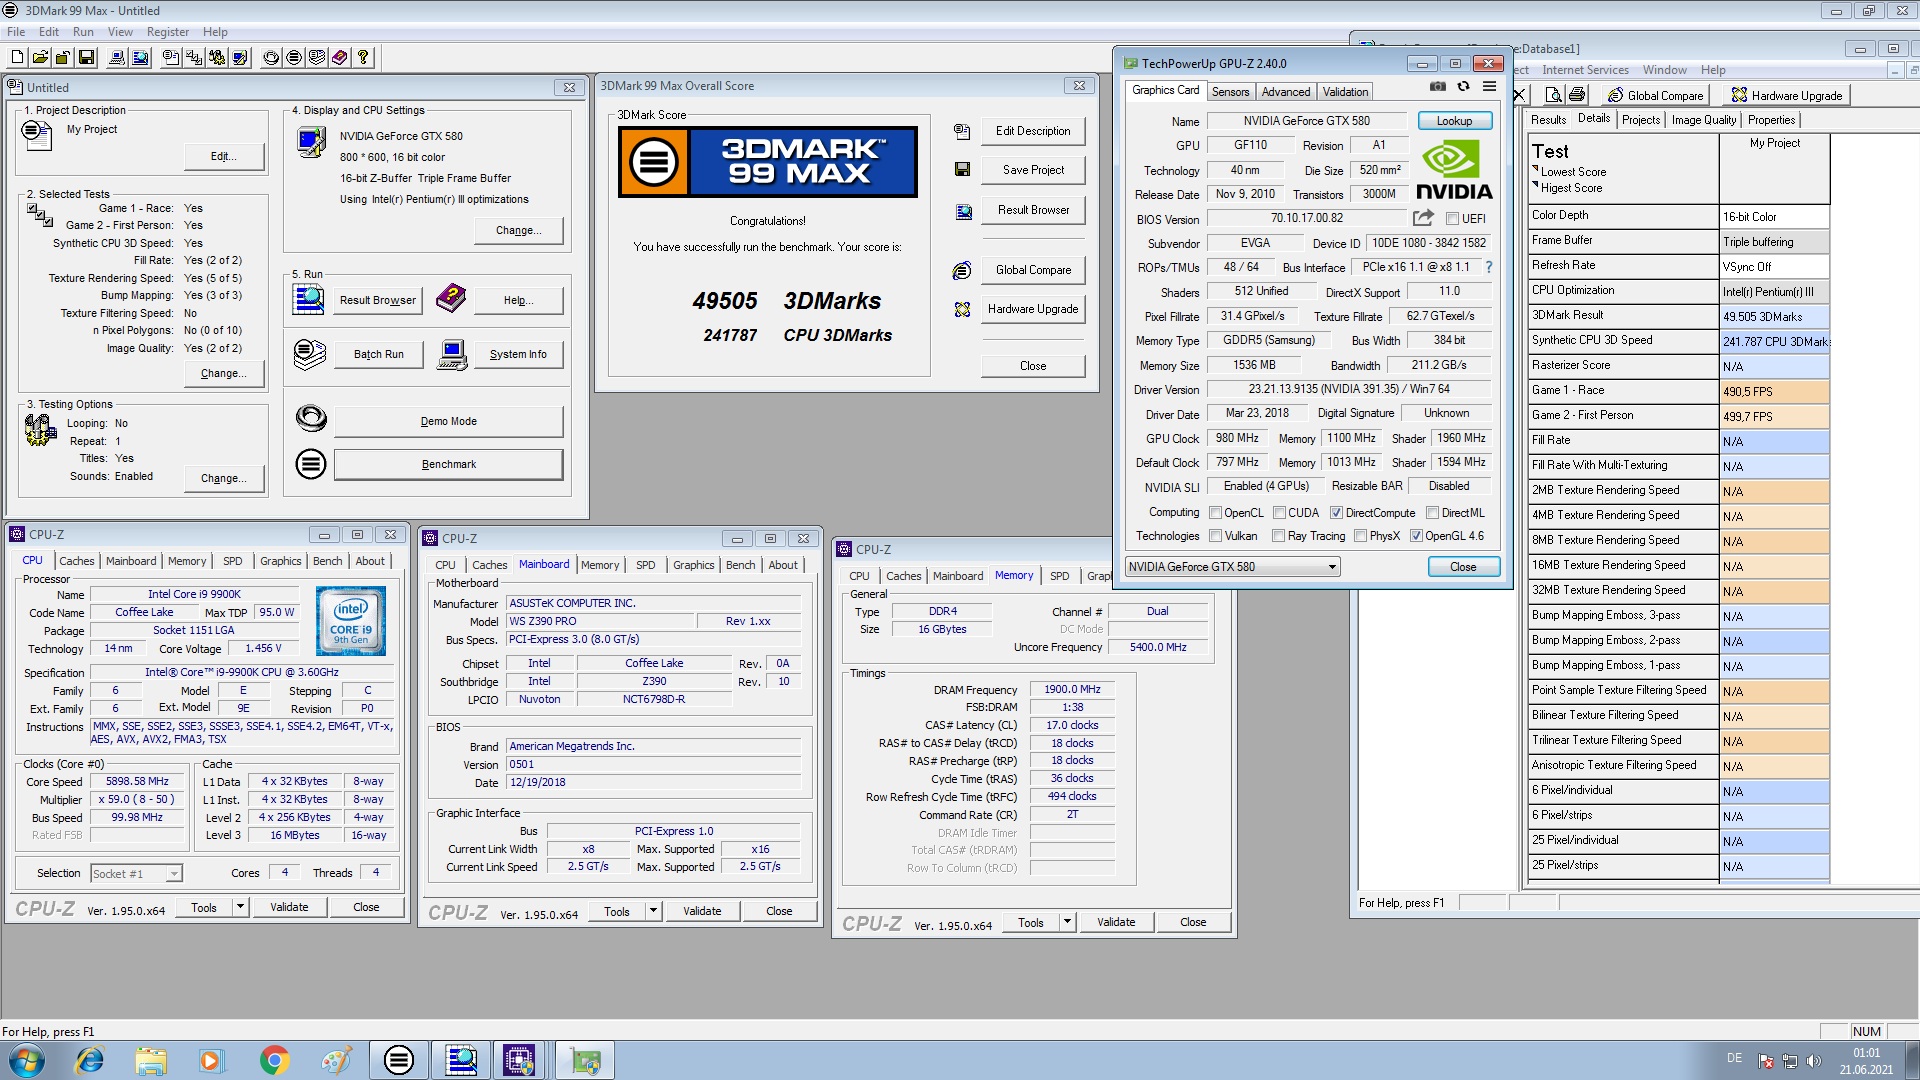Click the purple help book toolbar icon

(x=340, y=58)
